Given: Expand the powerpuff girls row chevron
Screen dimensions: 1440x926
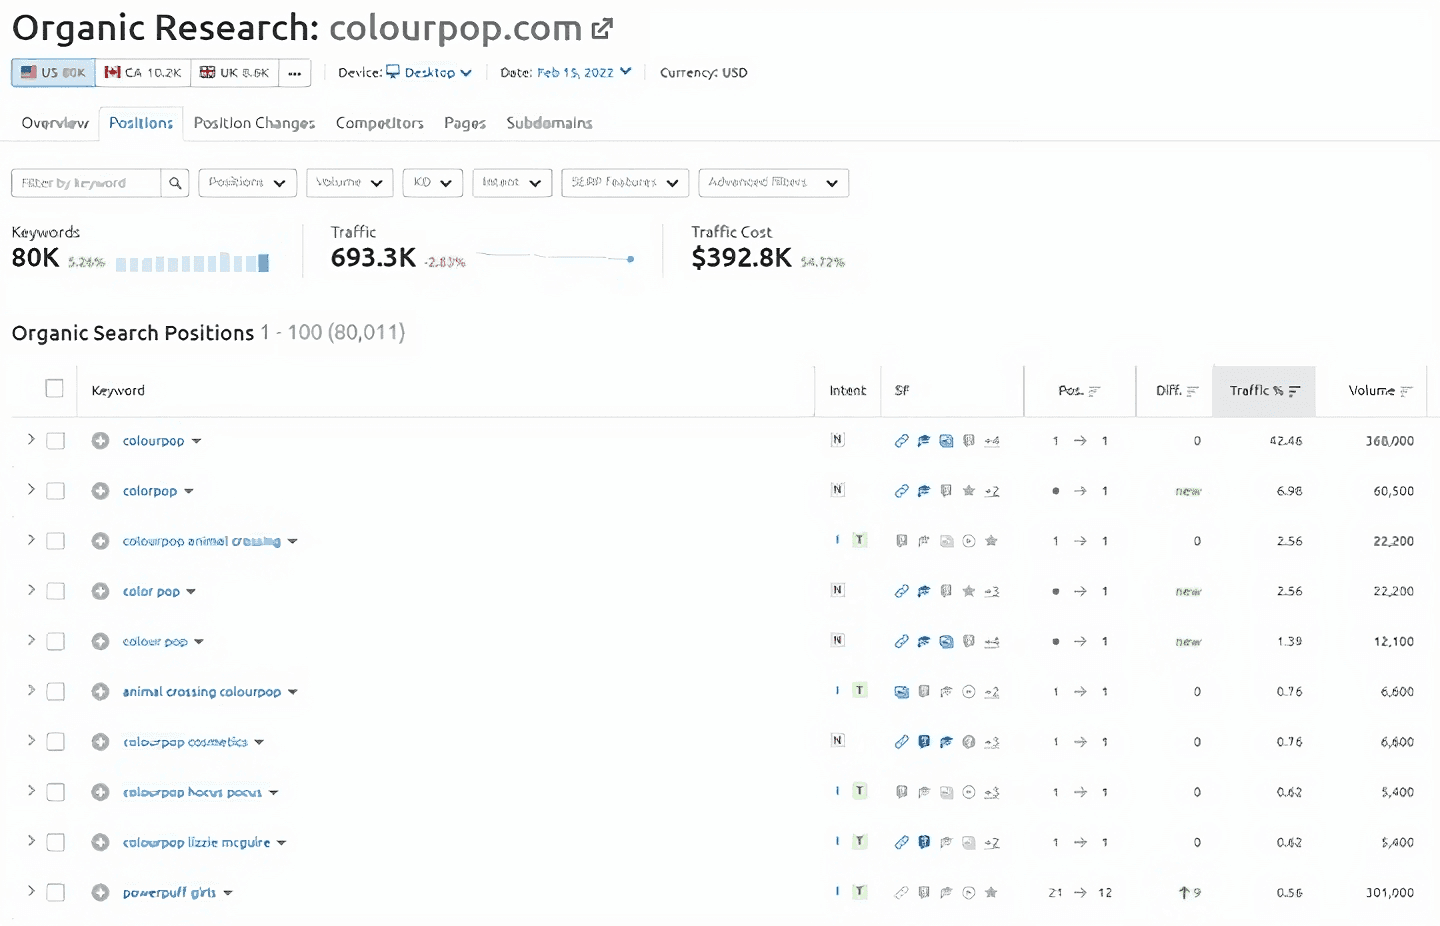Looking at the screenshot, I should coord(31,890).
